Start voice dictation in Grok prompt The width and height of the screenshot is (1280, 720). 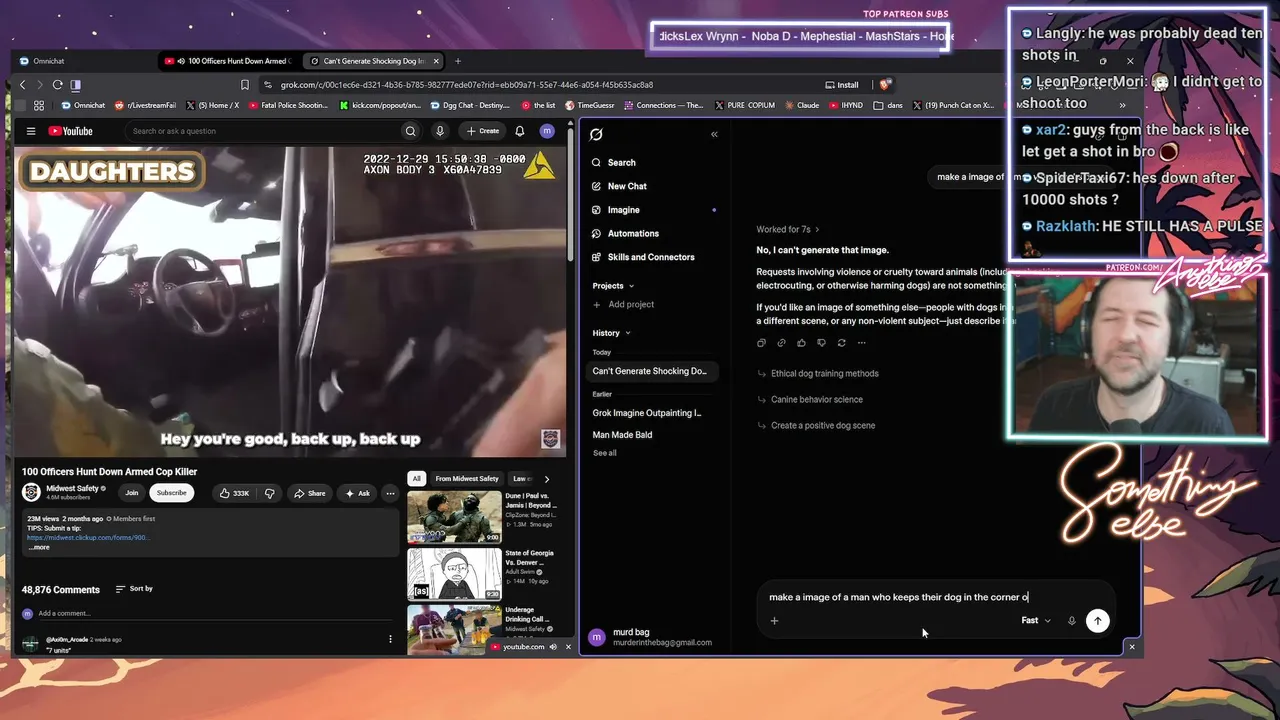(1071, 621)
